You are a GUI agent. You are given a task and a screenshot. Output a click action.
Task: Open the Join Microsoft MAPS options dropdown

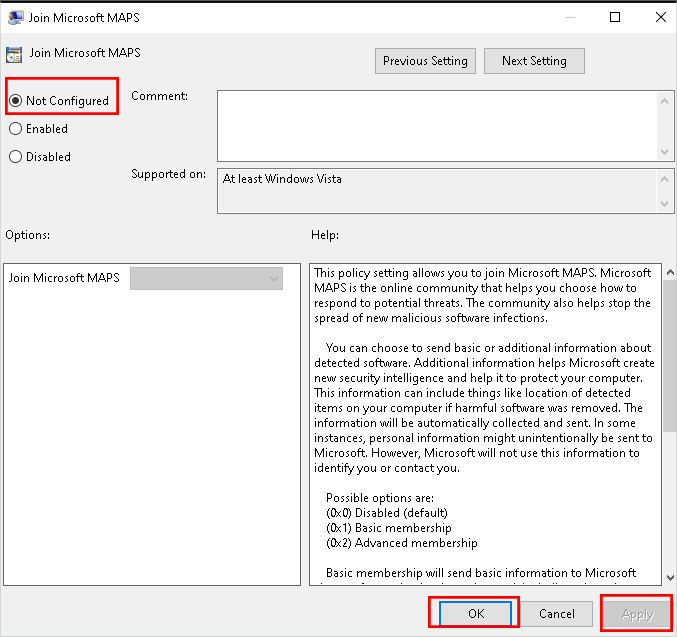pos(206,279)
